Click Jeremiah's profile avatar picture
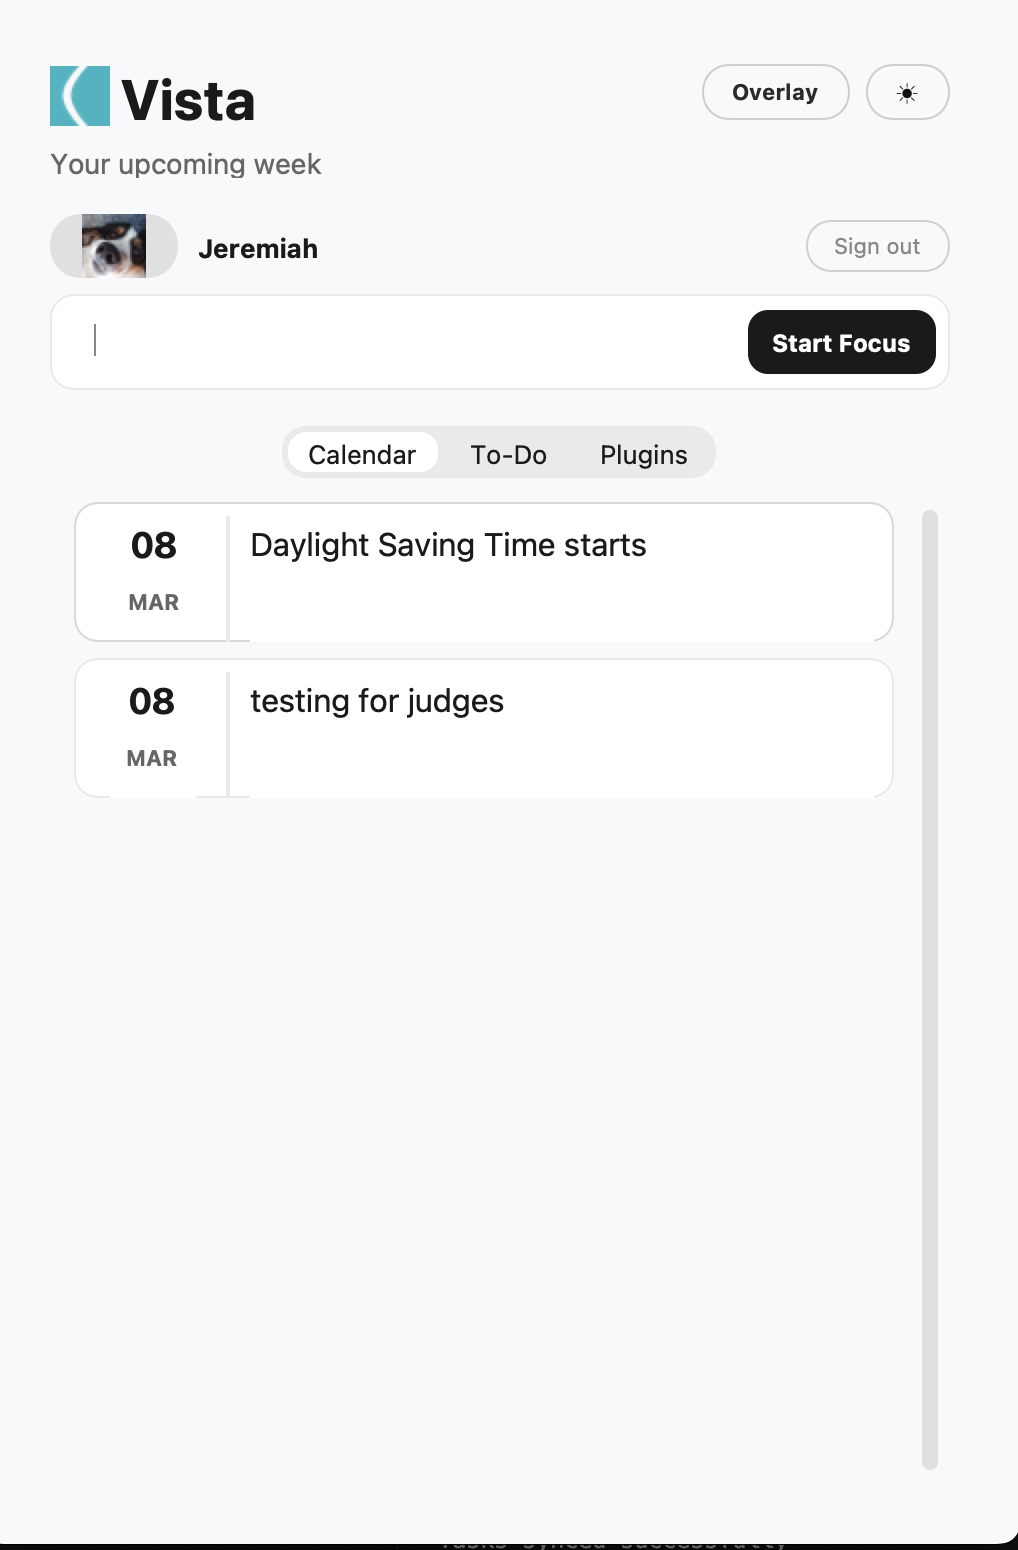Viewport: 1018px width, 1550px height. (x=114, y=246)
